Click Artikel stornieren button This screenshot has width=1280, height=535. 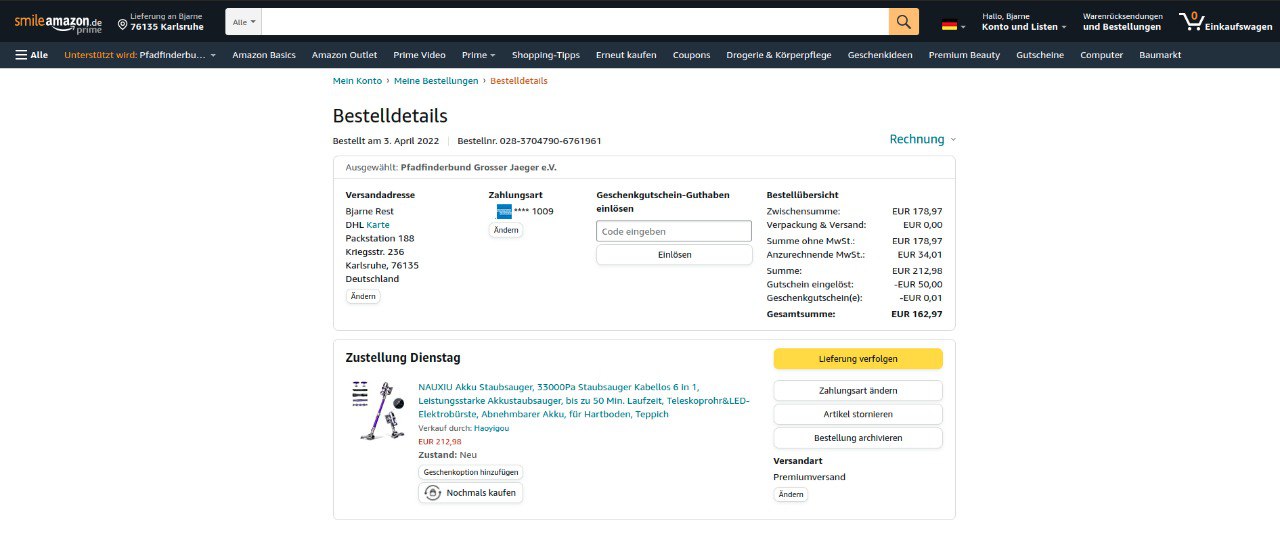[857, 414]
